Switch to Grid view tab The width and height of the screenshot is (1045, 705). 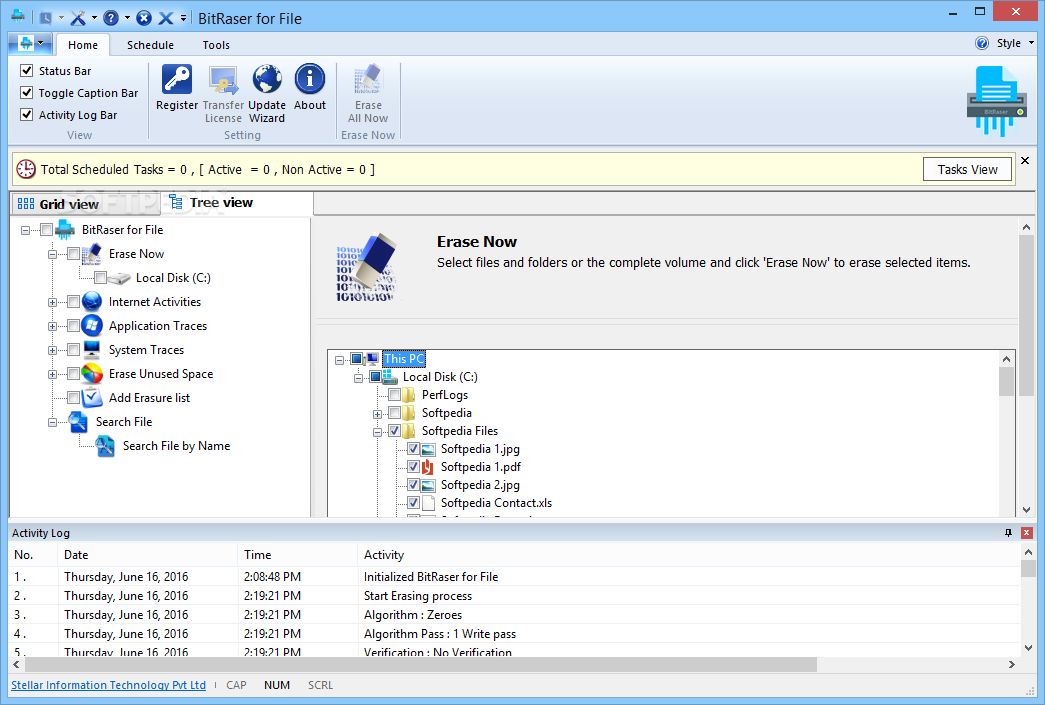[x=85, y=204]
